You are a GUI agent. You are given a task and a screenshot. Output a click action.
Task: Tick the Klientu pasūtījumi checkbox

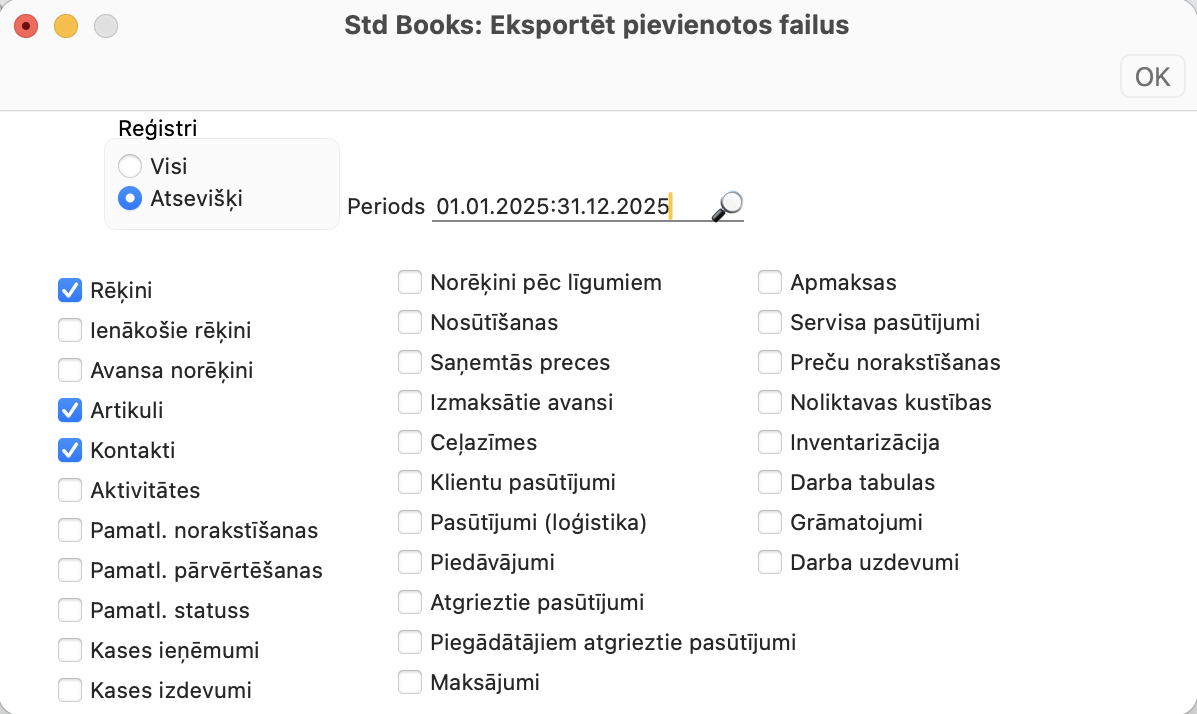[410, 482]
